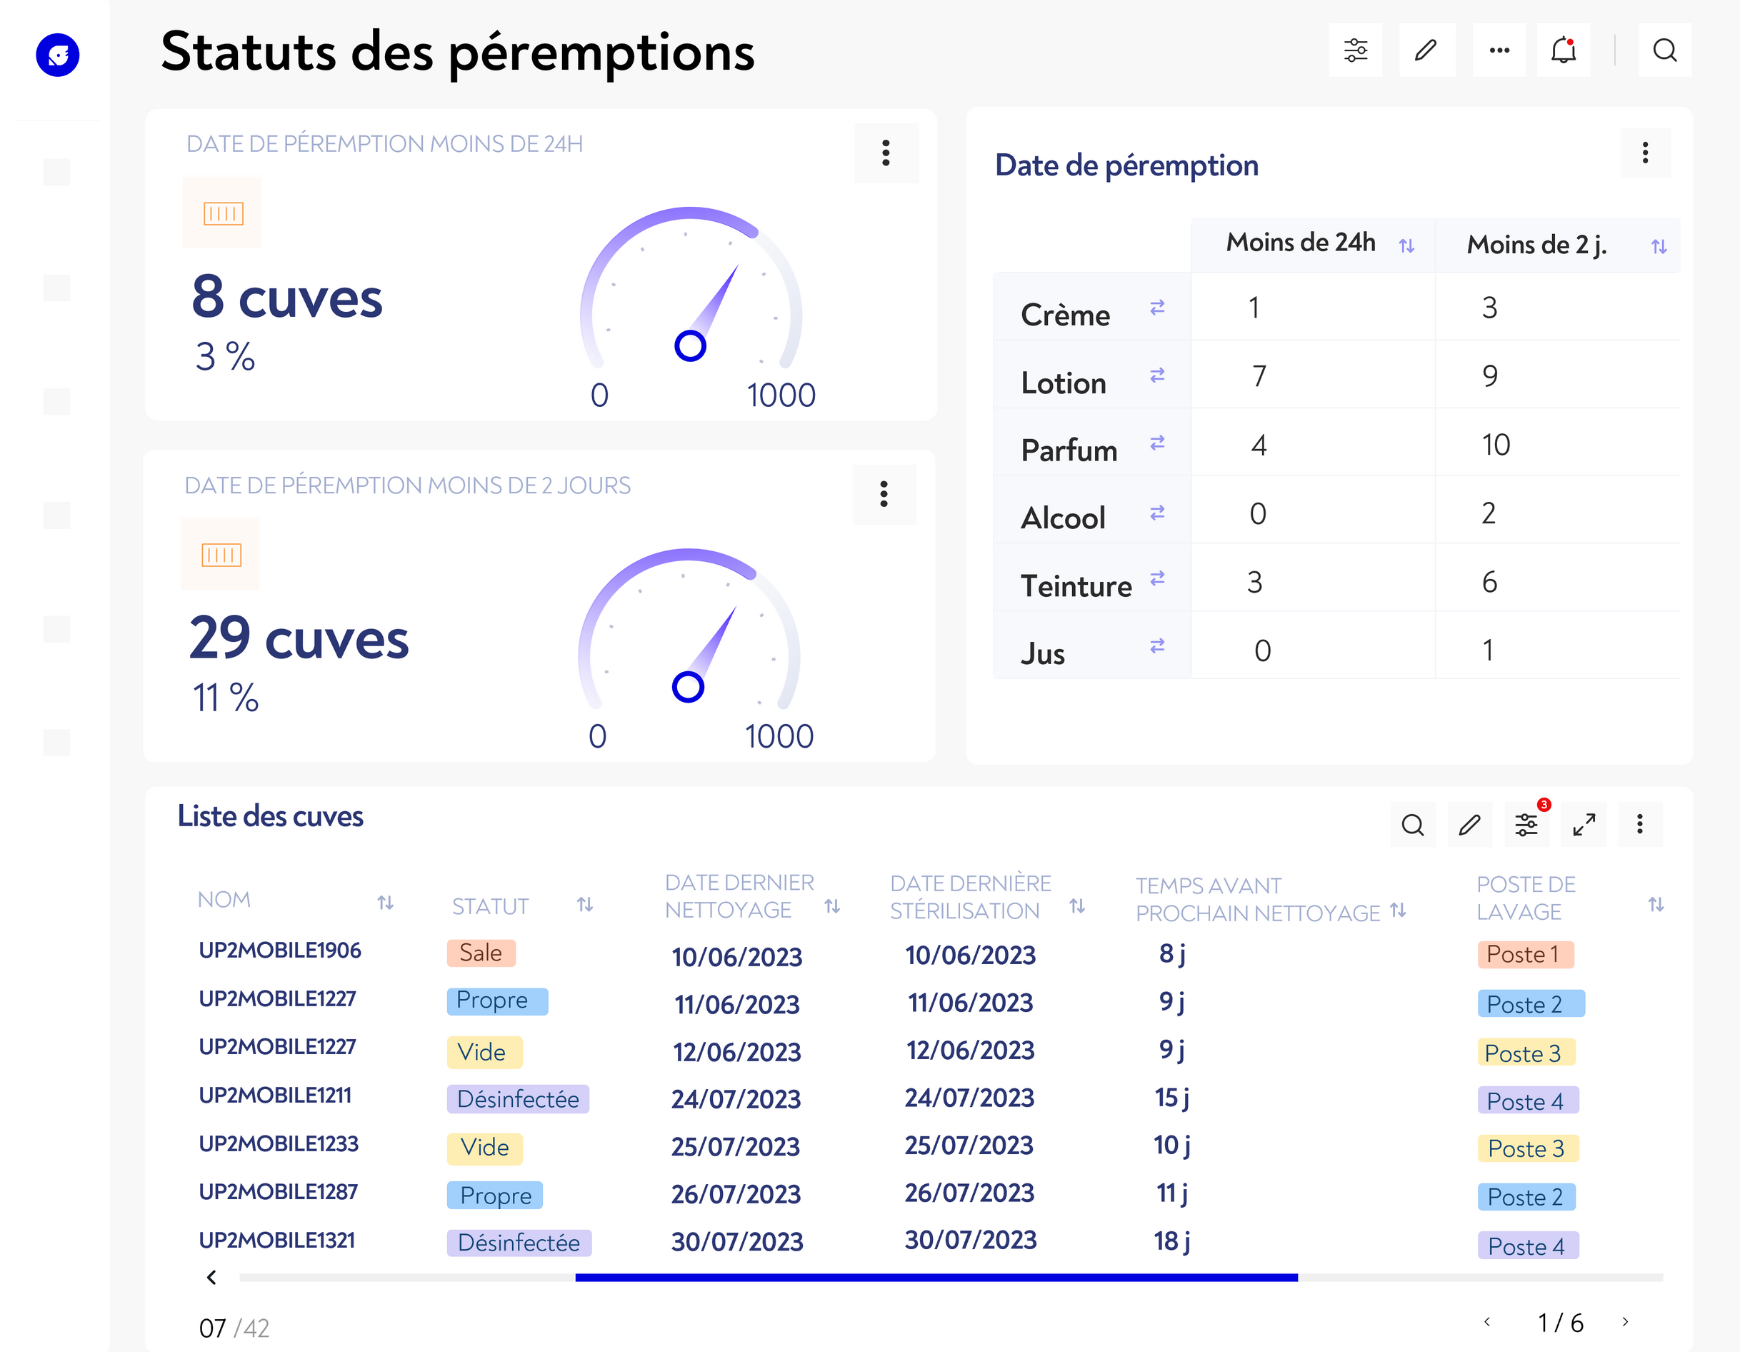Toggle the swap icon beside Parfum
The height and width of the screenshot is (1352, 1740).
(1157, 443)
